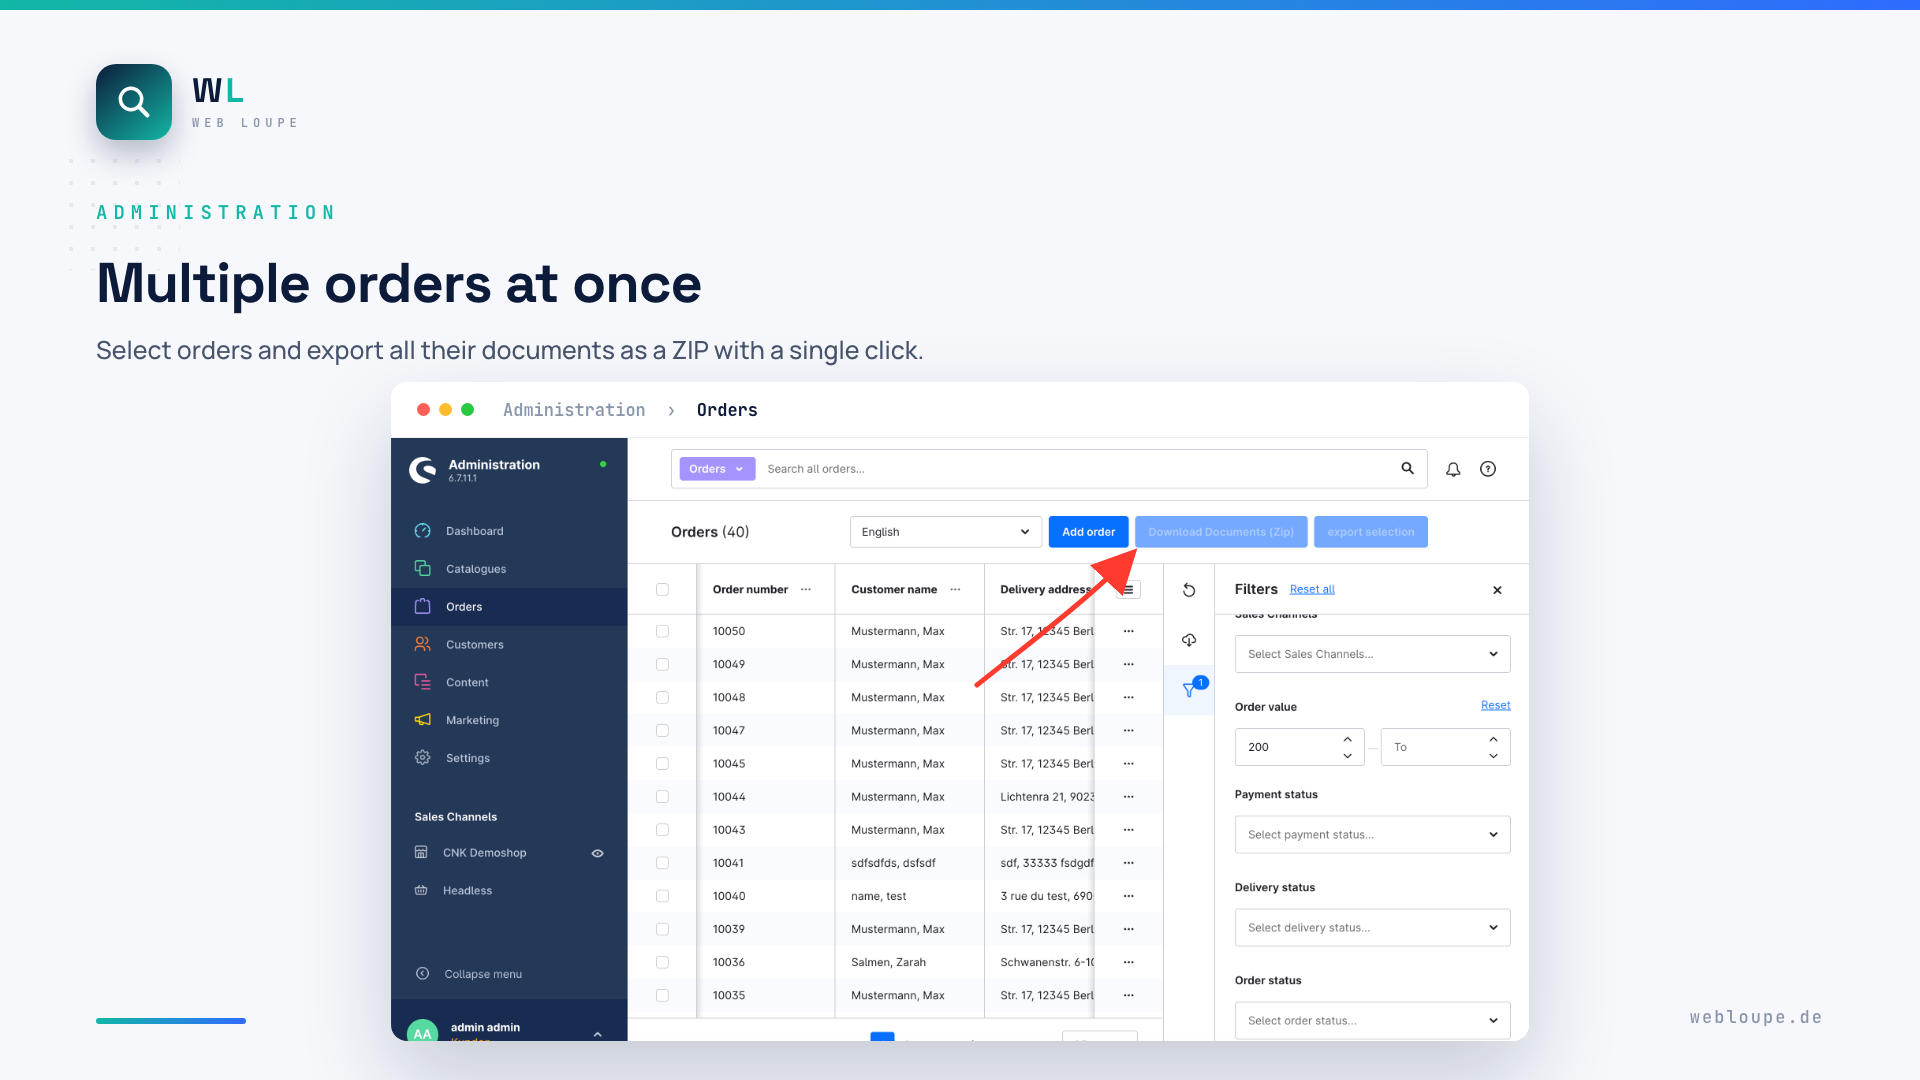The width and height of the screenshot is (1920, 1080).
Task: Click the Shopware logo icon
Action: pyautogui.click(x=423, y=469)
